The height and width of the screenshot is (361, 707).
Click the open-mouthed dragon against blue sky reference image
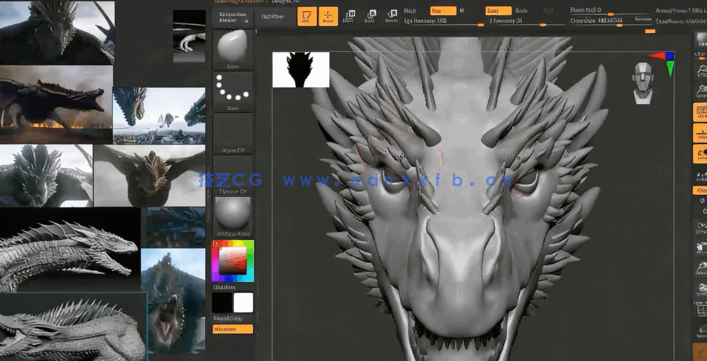pyautogui.click(x=173, y=301)
